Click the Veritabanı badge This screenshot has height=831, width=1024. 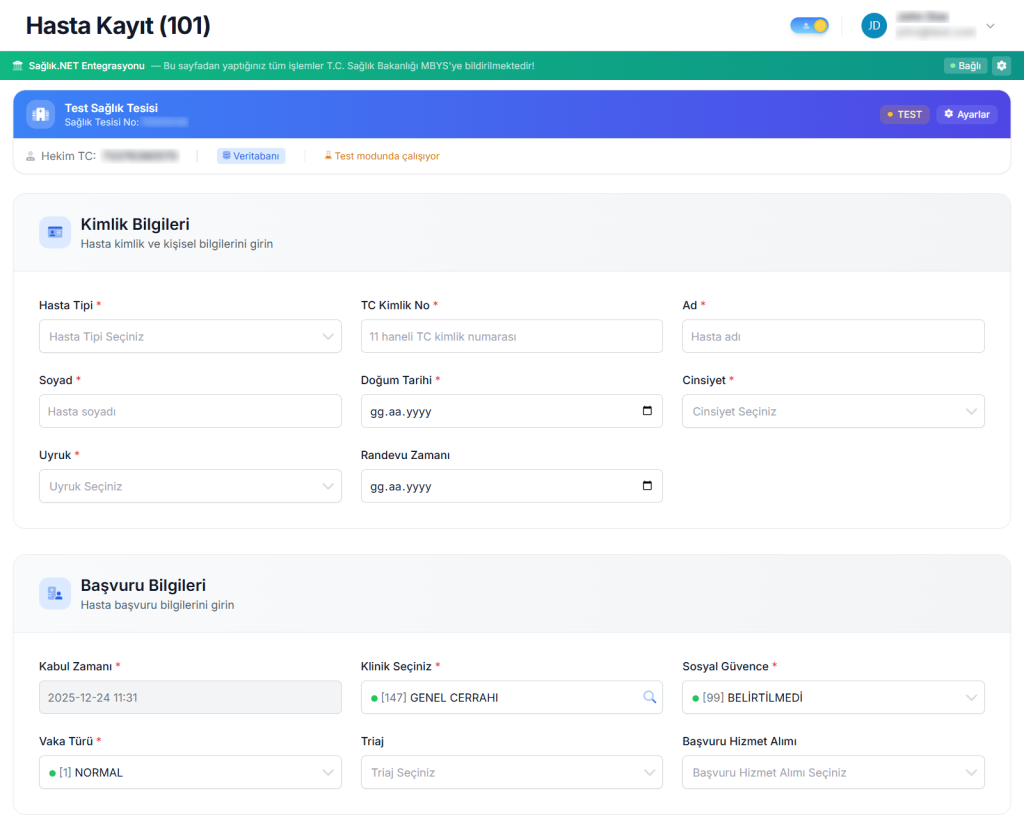tap(251, 156)
